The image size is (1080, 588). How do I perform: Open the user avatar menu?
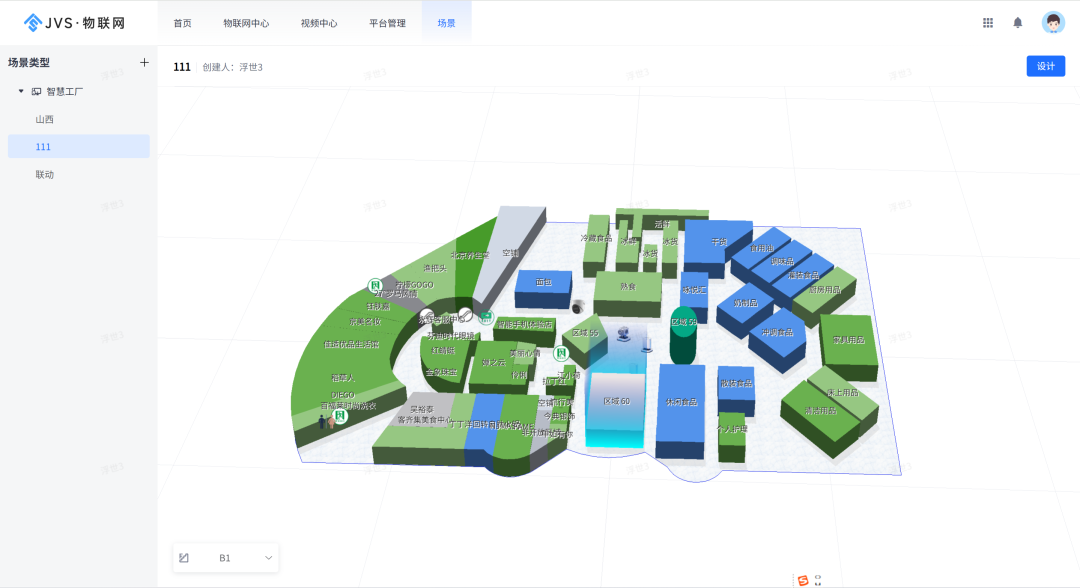coord(1053,23)
